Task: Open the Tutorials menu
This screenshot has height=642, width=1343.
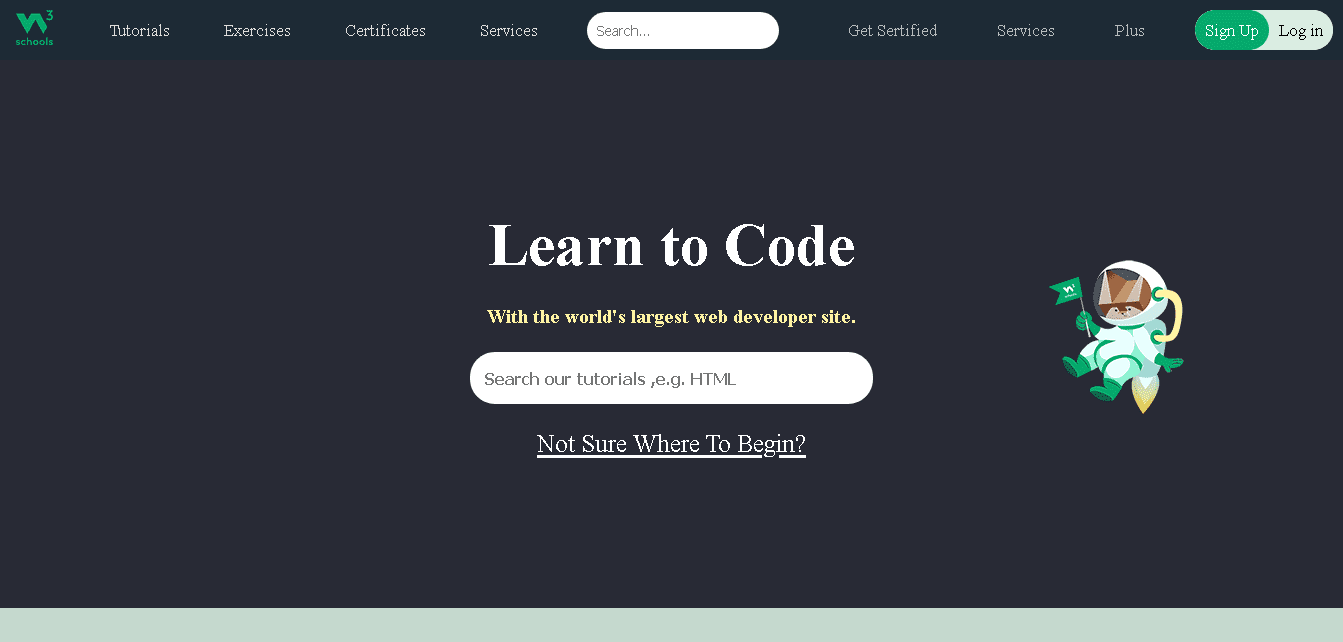Action: [x=140, y=31]
